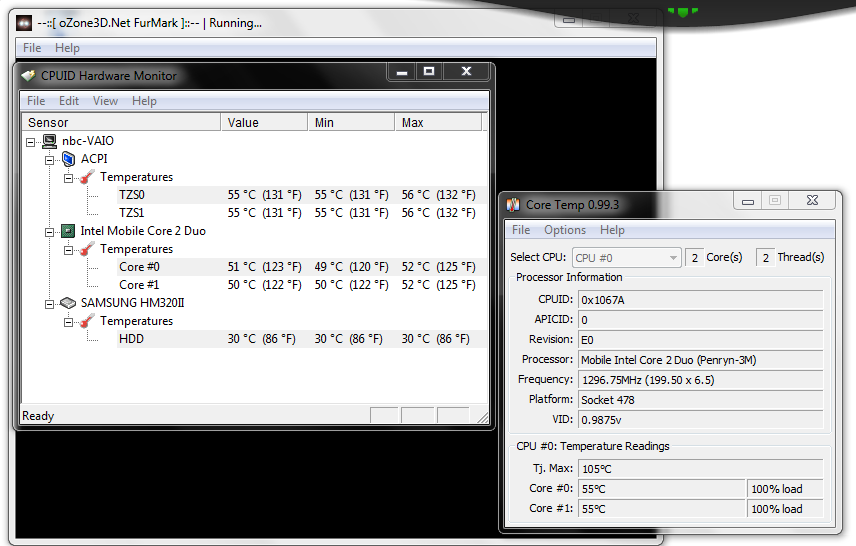The height and width of the screenshot is (546, 856).
Task: Minimize the Core Temp window
Action: (748, 201)
